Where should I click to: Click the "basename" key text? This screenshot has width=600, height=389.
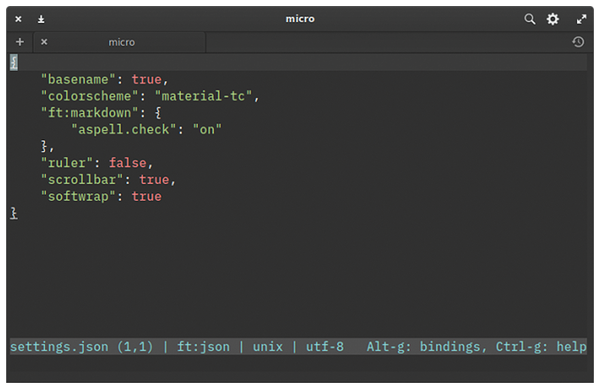pos(78,79)
